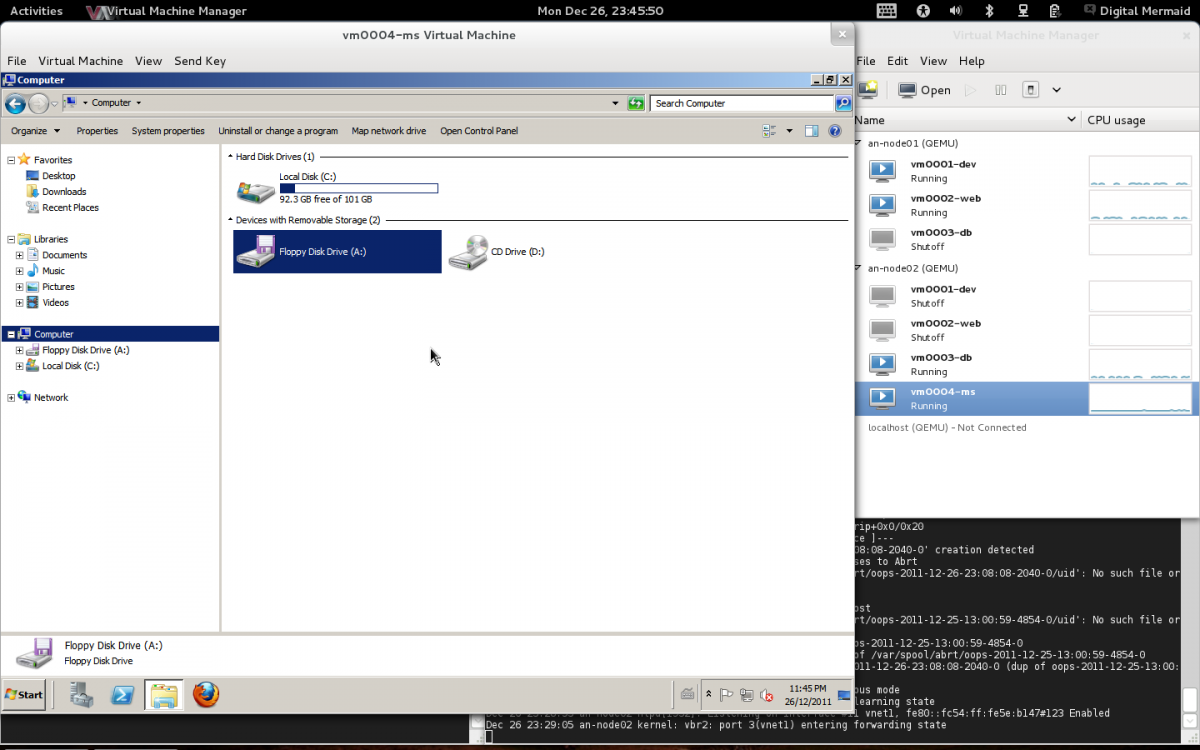Click the Open button in Virtual Machine Manager
This screenshot has height=750, width=1200.
click(925, 90)
